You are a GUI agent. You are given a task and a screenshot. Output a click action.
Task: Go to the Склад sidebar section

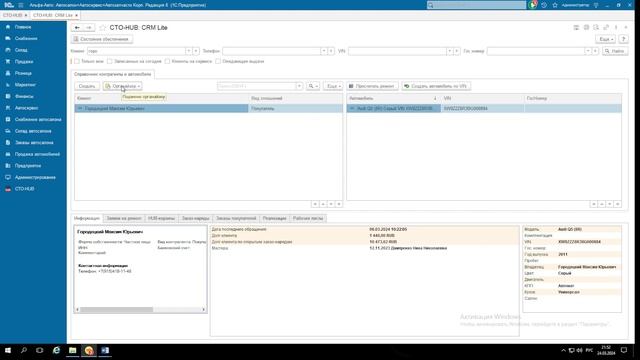pyautogui.click(x=21, y=50)
